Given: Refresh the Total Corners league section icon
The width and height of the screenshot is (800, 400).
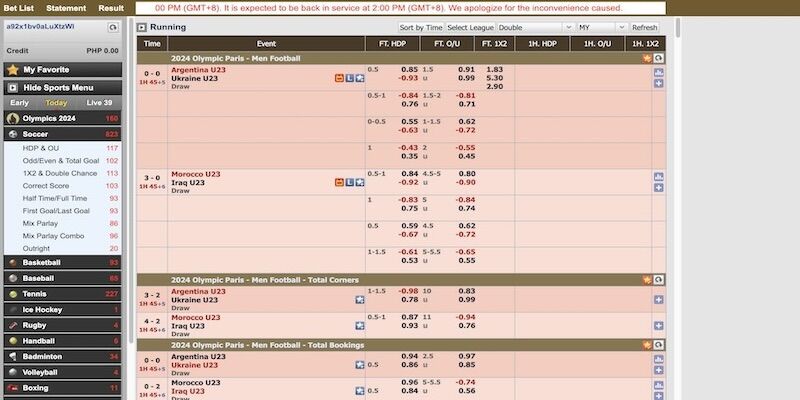Looking at the screenshot, I should pyautogui.click(x=659, y=280).
